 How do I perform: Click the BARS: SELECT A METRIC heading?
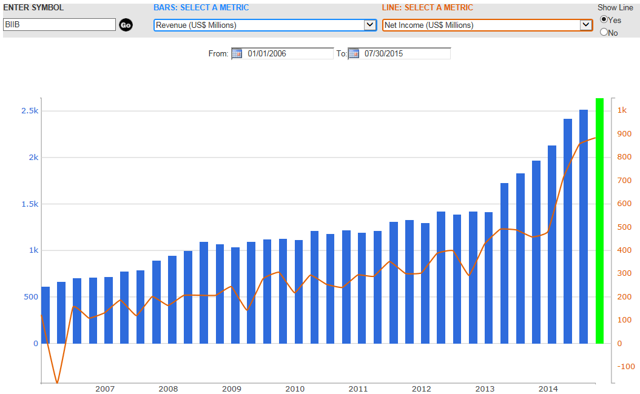click(x=201, y=7)
